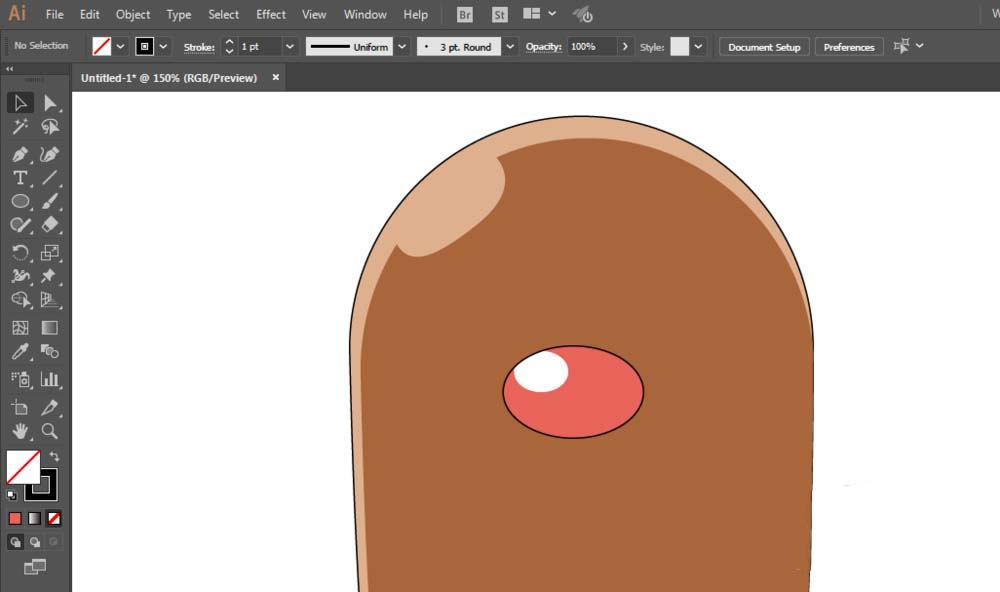Open the Uniform variable width profile dropdown
1000x592 pixels.
pyautogui.click(x=402, y=47)
